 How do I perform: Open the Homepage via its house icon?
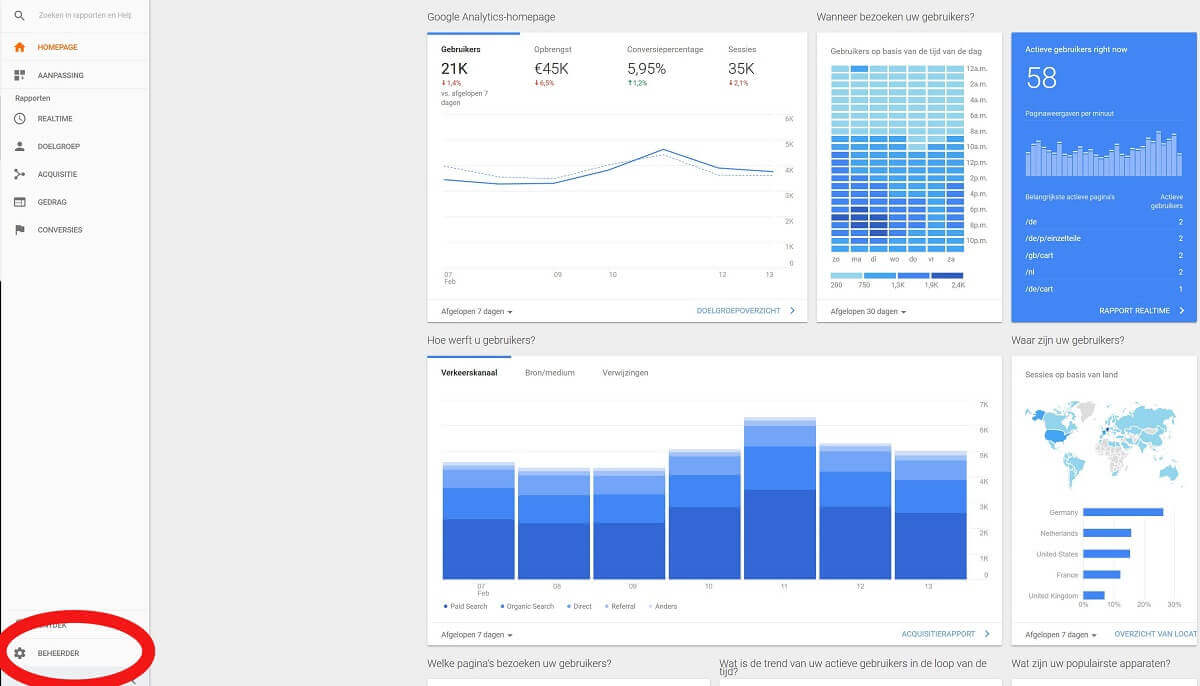(19, 47)
